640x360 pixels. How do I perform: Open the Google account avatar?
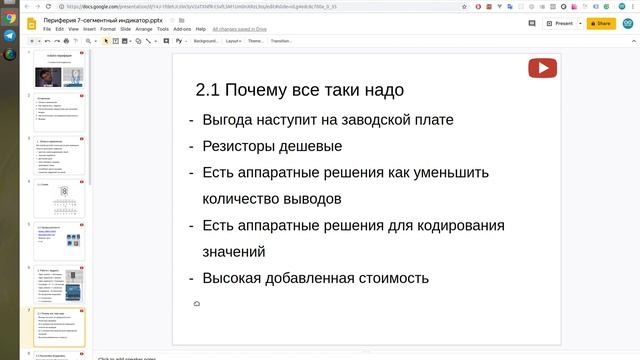[x=628, y=24]
